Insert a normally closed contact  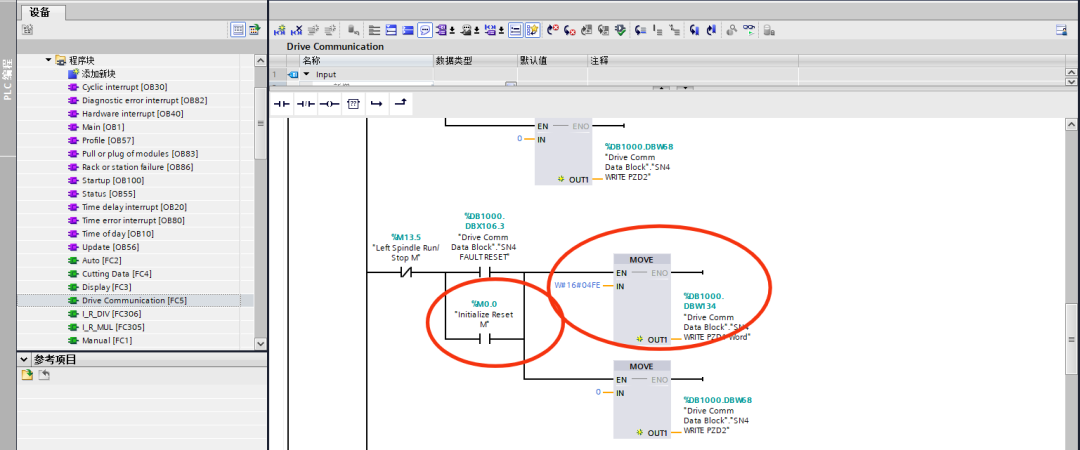click(306, 103)
